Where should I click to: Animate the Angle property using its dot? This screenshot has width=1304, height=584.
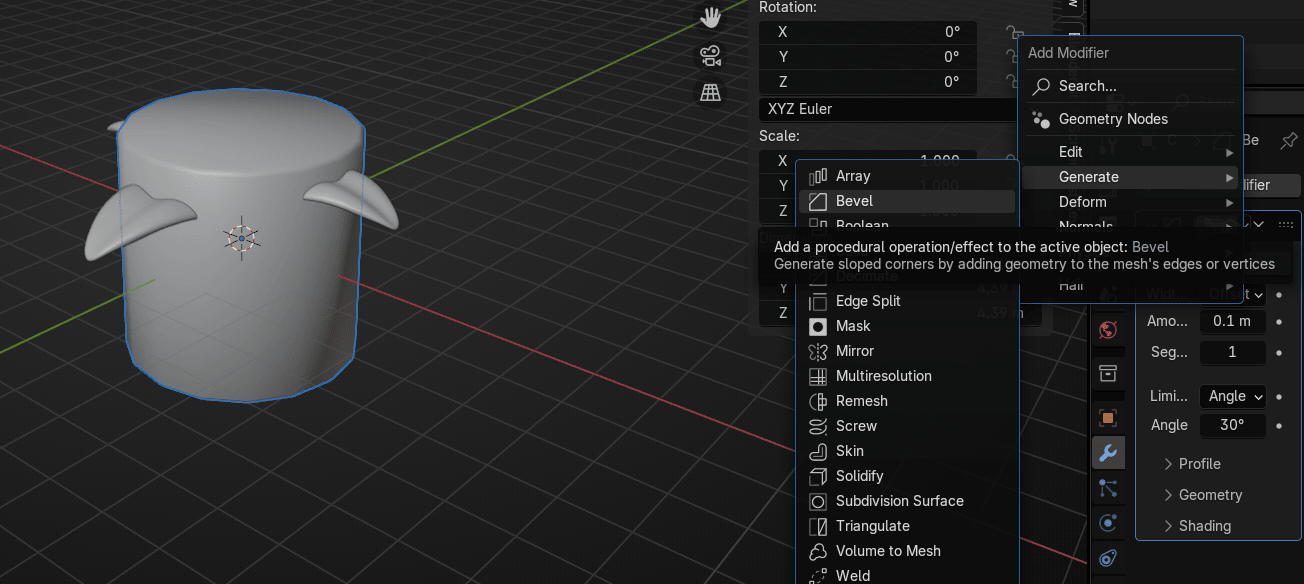coord(1279,425)
